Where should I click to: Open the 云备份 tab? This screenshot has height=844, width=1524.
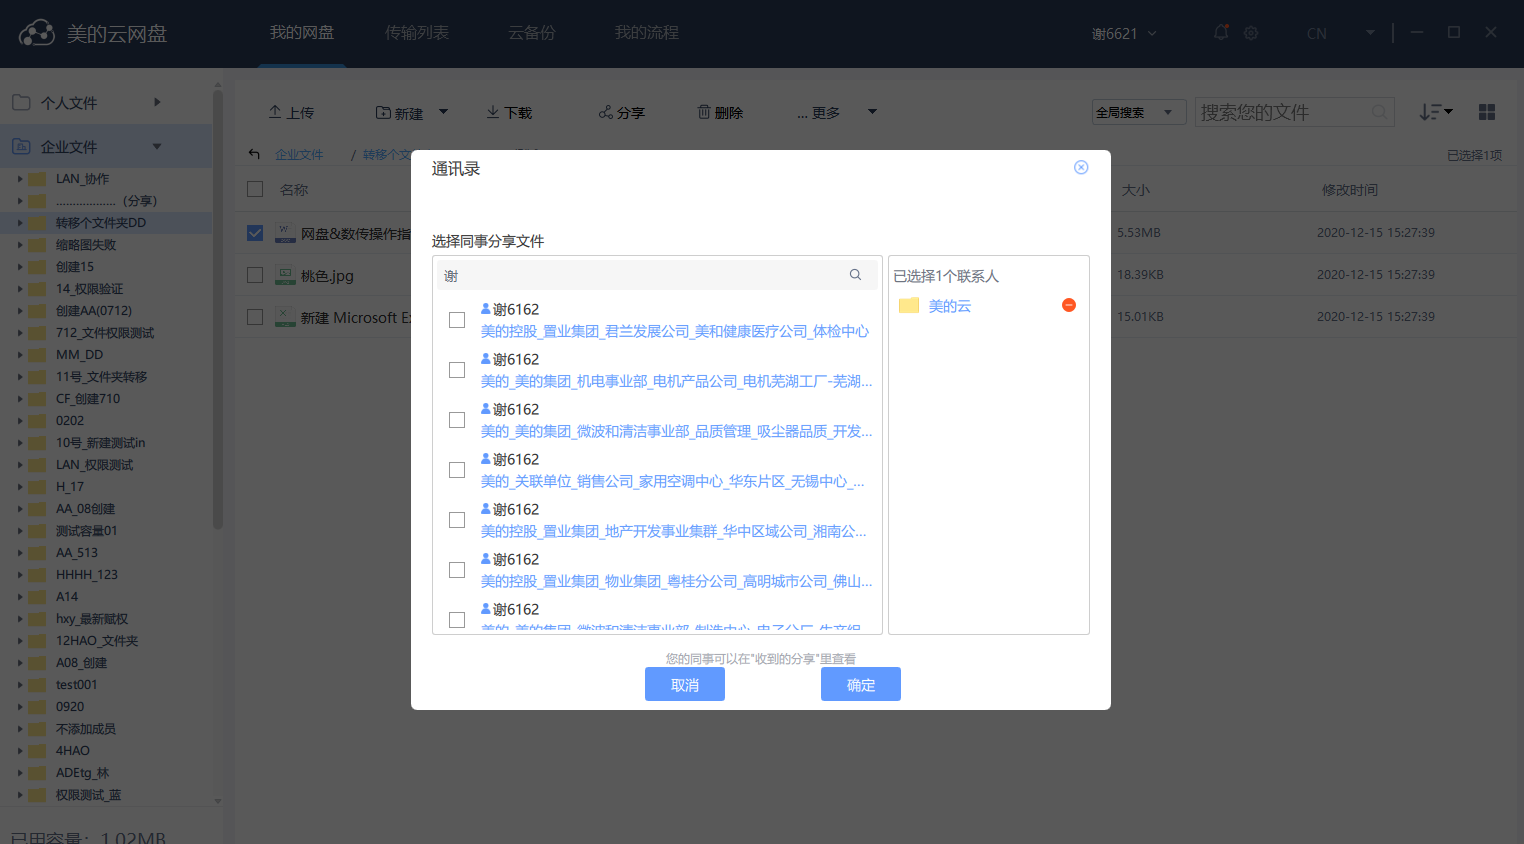point(531,33)
